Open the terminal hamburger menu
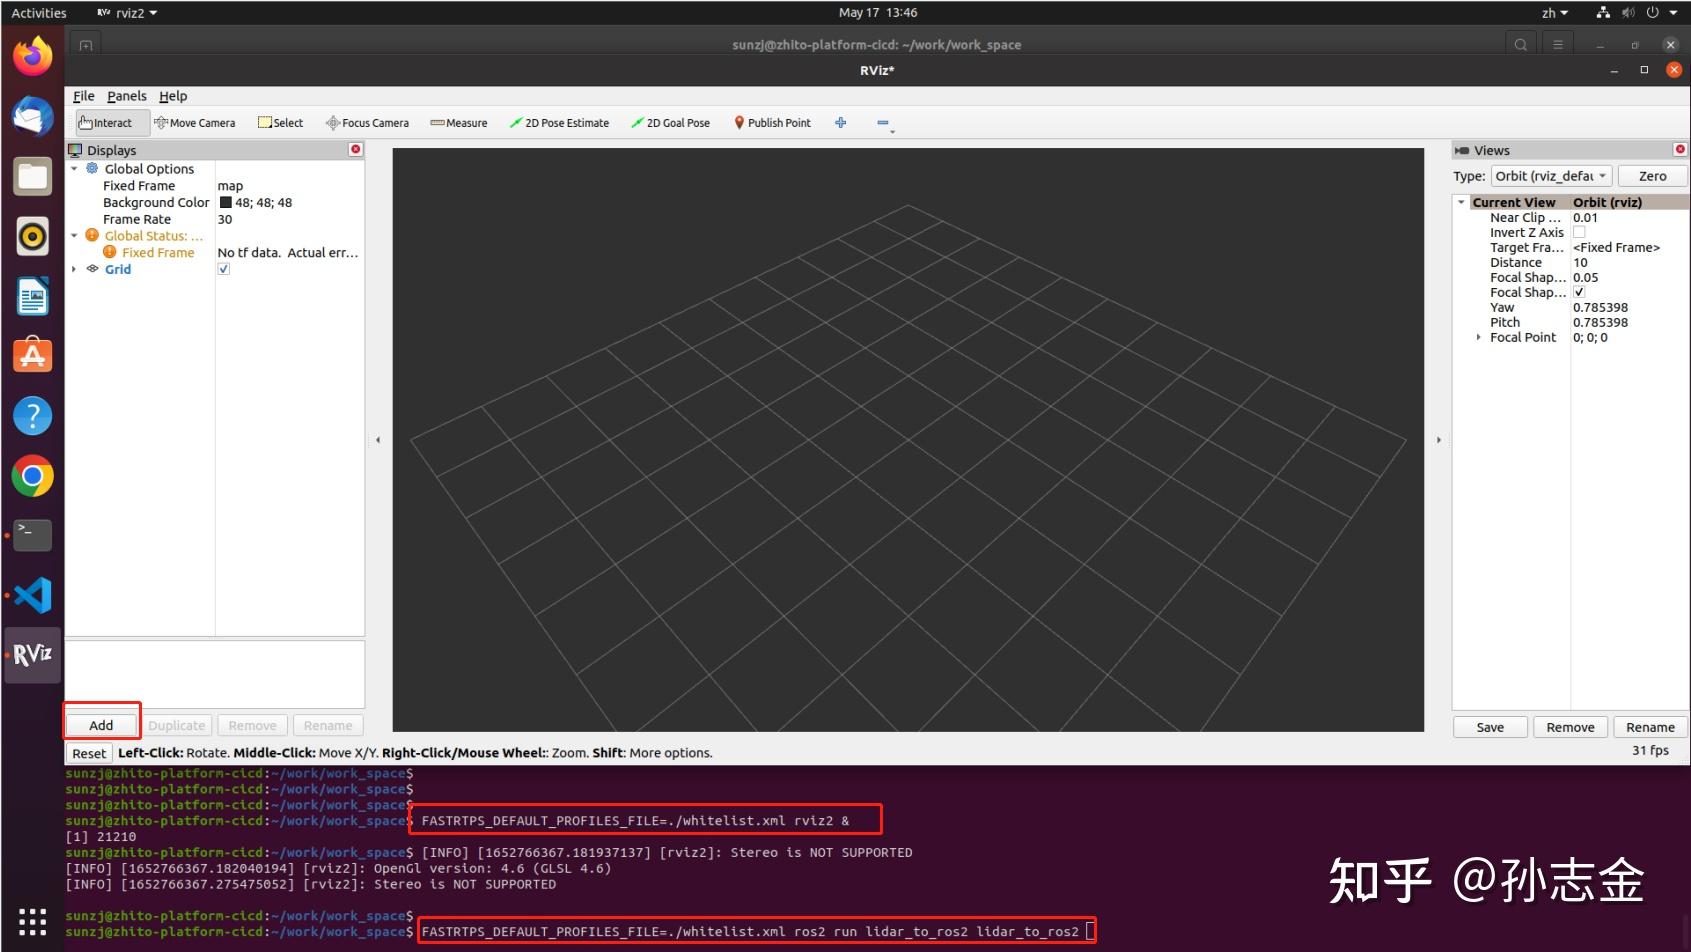This screenshot has width=1691, height=952. coord(1557,44)
